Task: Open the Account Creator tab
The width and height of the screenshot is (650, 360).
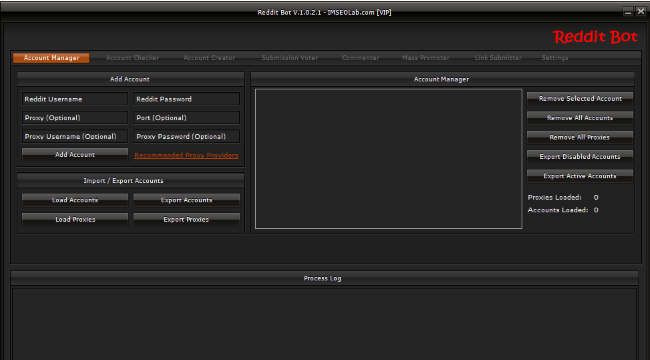Action: (209, 58)
